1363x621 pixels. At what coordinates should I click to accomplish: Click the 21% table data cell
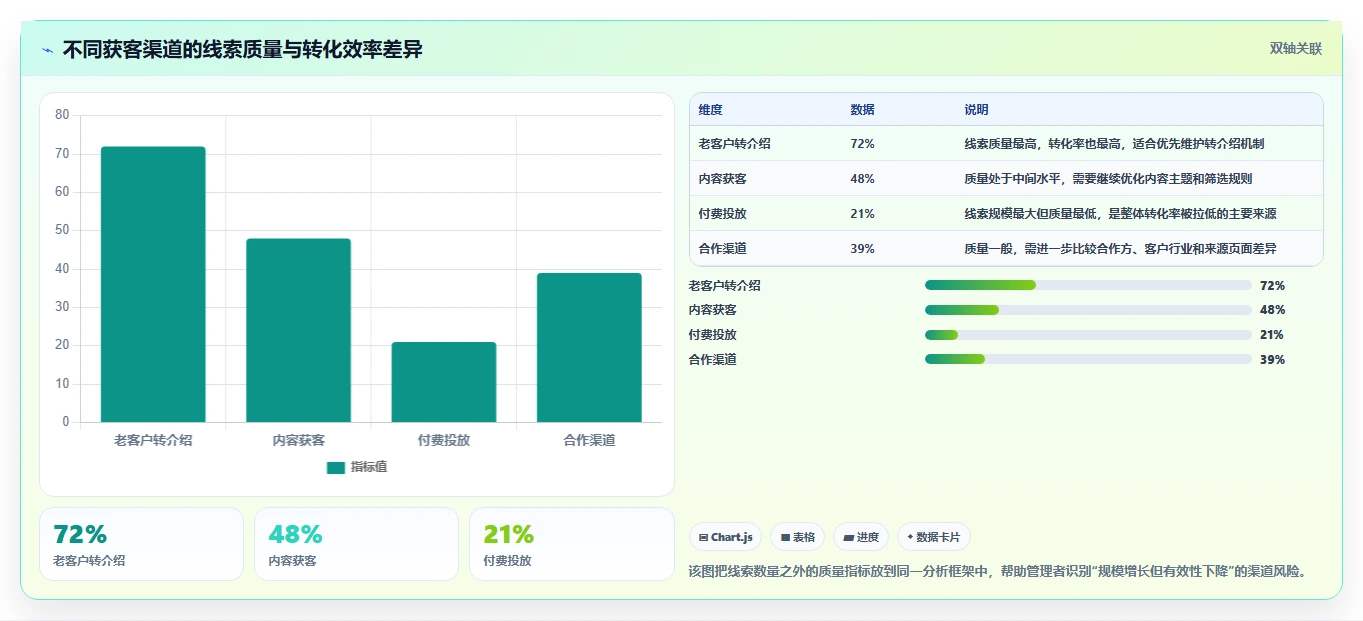(x=862, y=214)
